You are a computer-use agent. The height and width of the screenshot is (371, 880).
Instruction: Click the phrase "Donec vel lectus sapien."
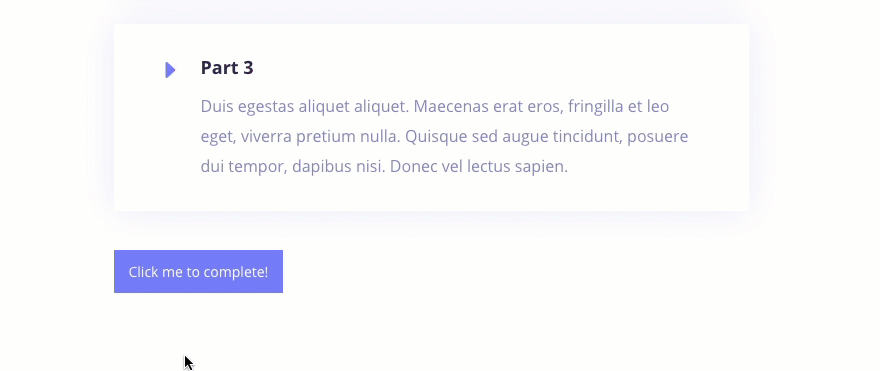479,167
